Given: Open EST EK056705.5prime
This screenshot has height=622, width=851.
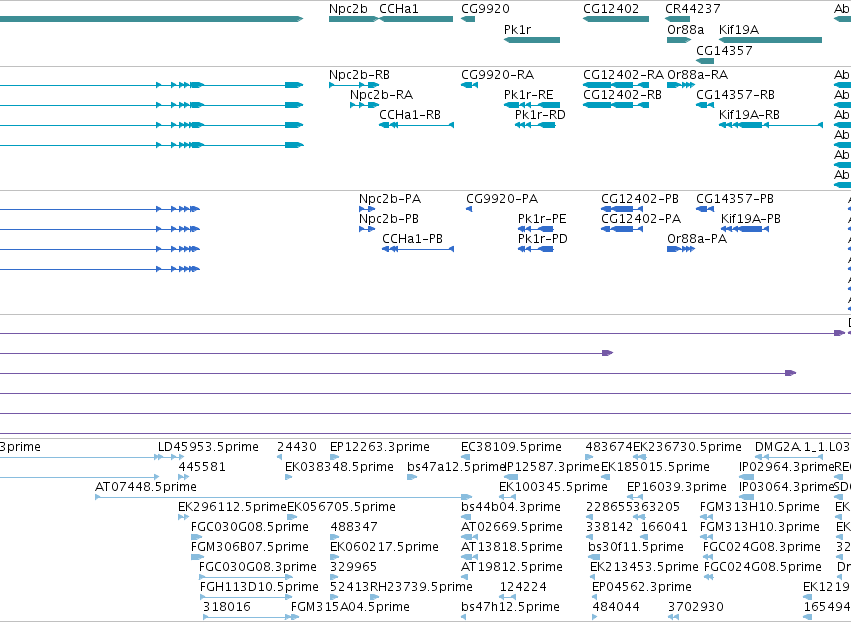Looking at the screenshot, I should point(341,507).
